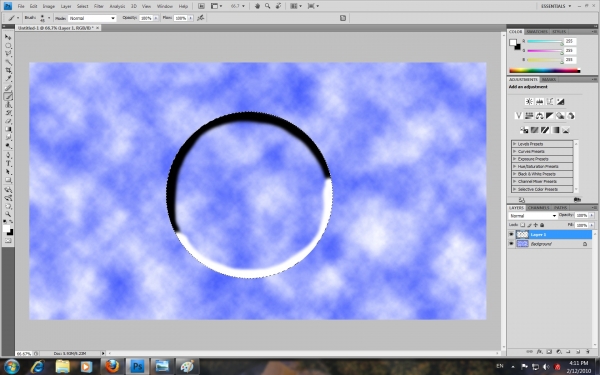Click the add layer mask icon
This screenshot has width=600, height=375.
[549, 351]
